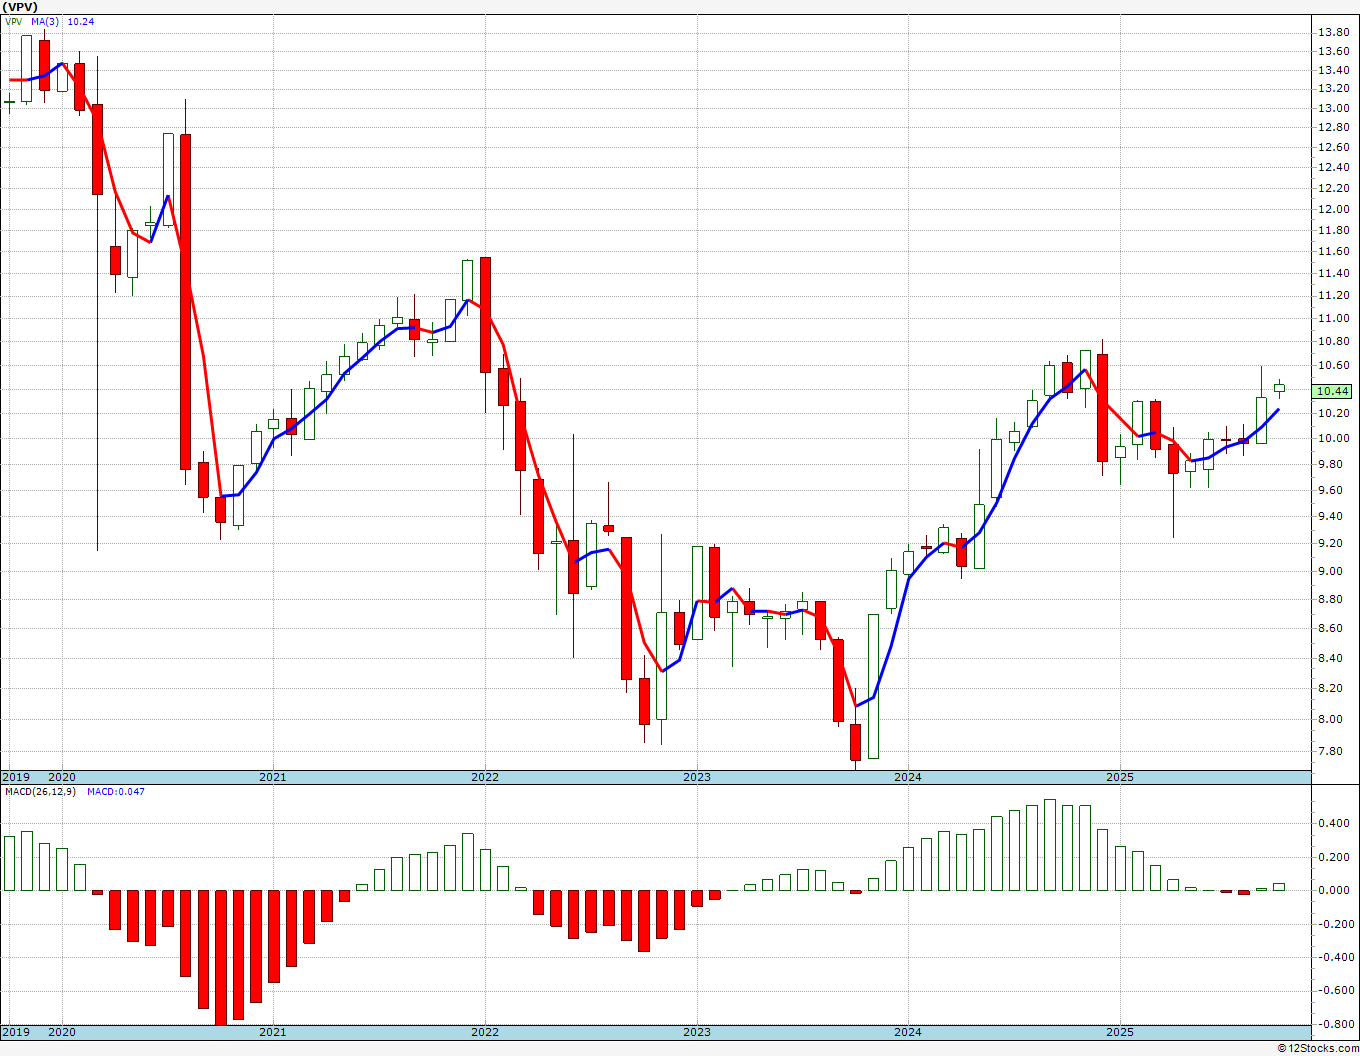Click the MA(3) moving average legend label
Screen dimensions: 1360x1056
click(x=46, y=21)
